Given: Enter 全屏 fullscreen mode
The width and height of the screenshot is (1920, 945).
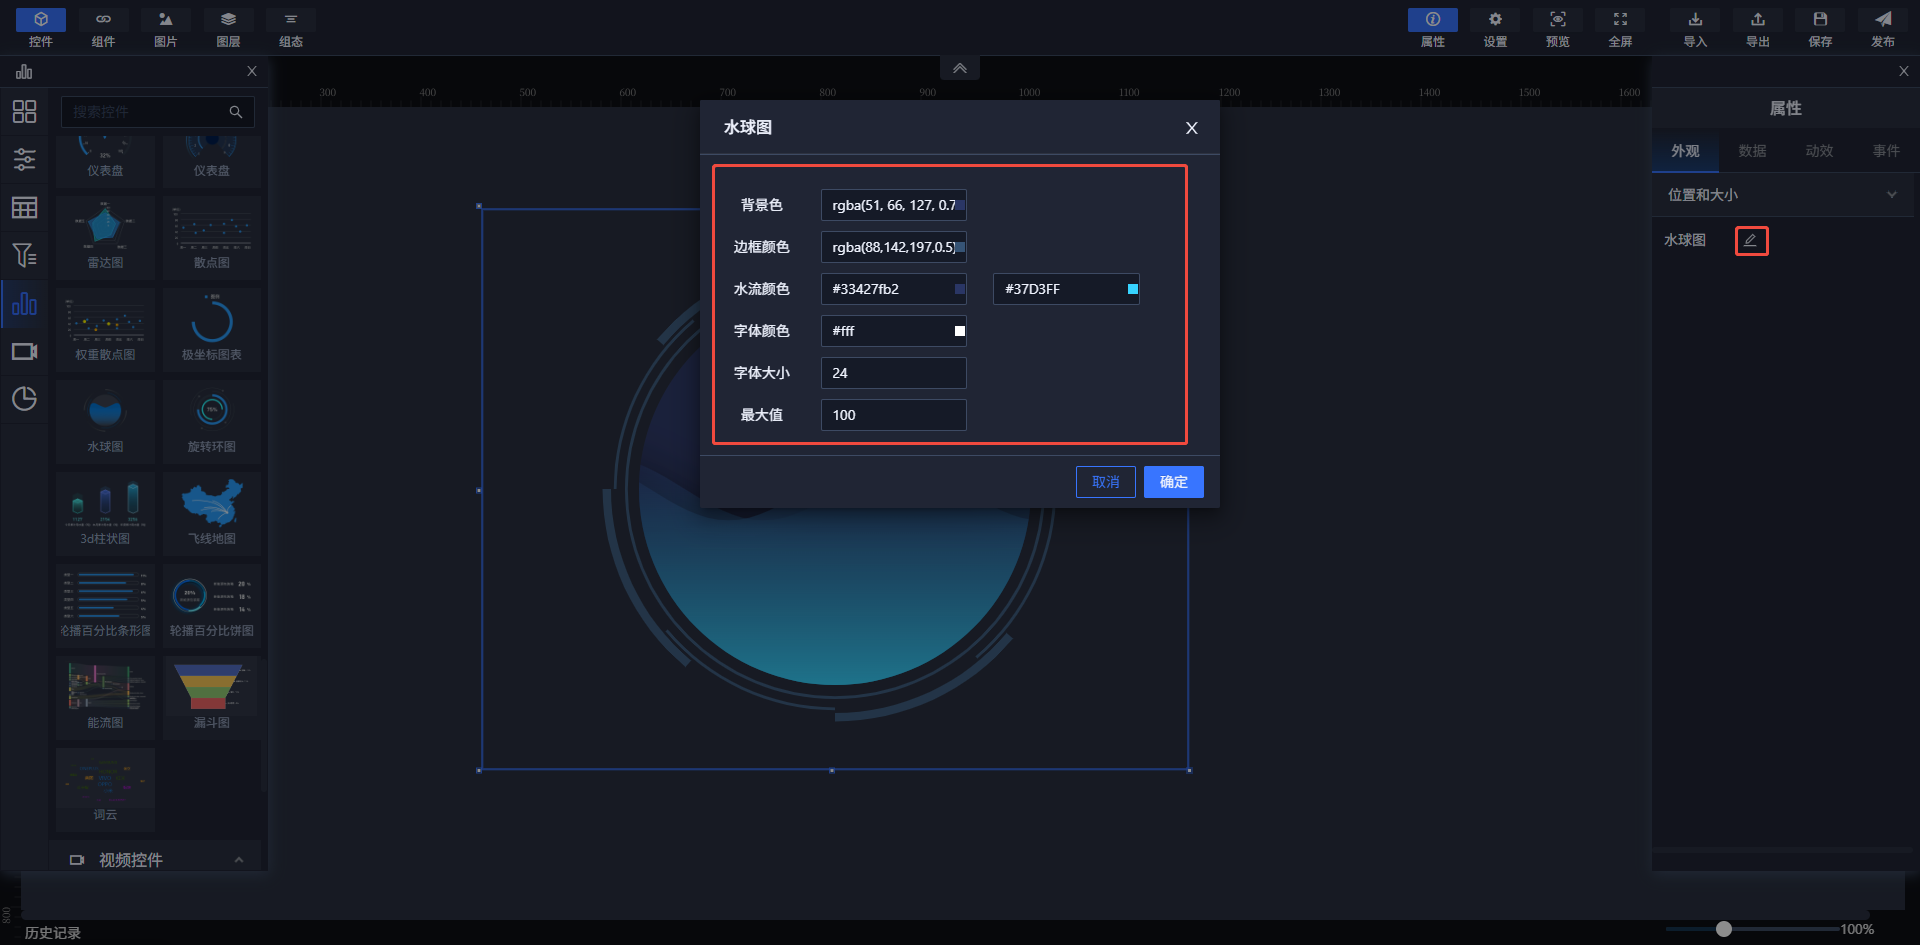Looking at the screenshot, I should (1620, 28).
